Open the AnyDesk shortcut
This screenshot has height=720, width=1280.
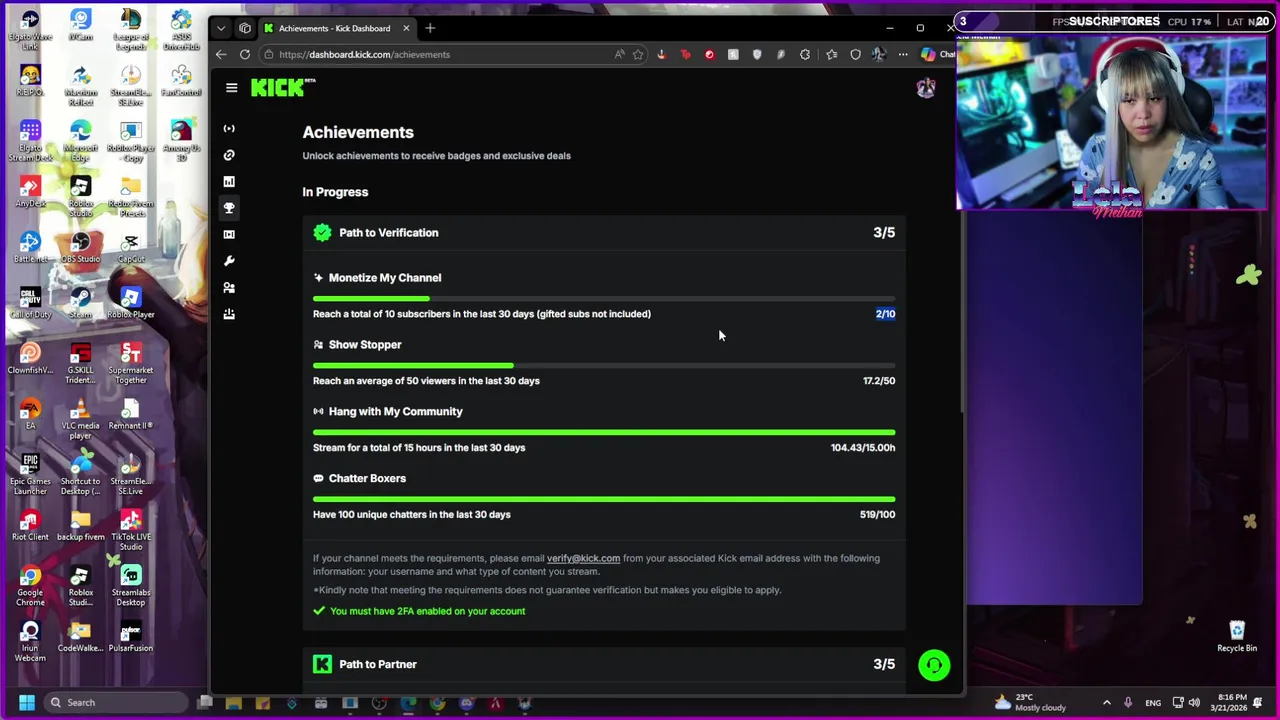pyautogui.click(x=30, y=191)
